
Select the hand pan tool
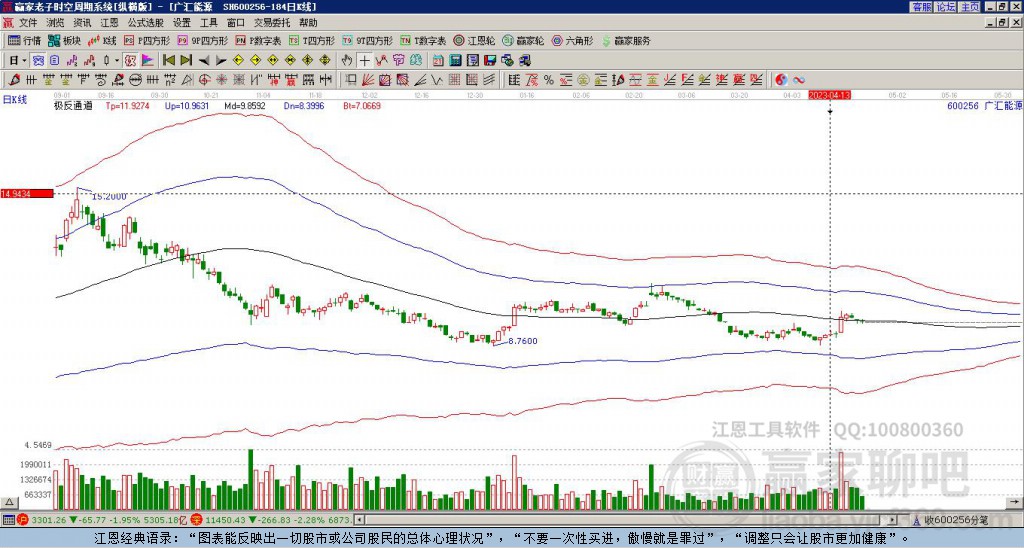click(347, 61)
